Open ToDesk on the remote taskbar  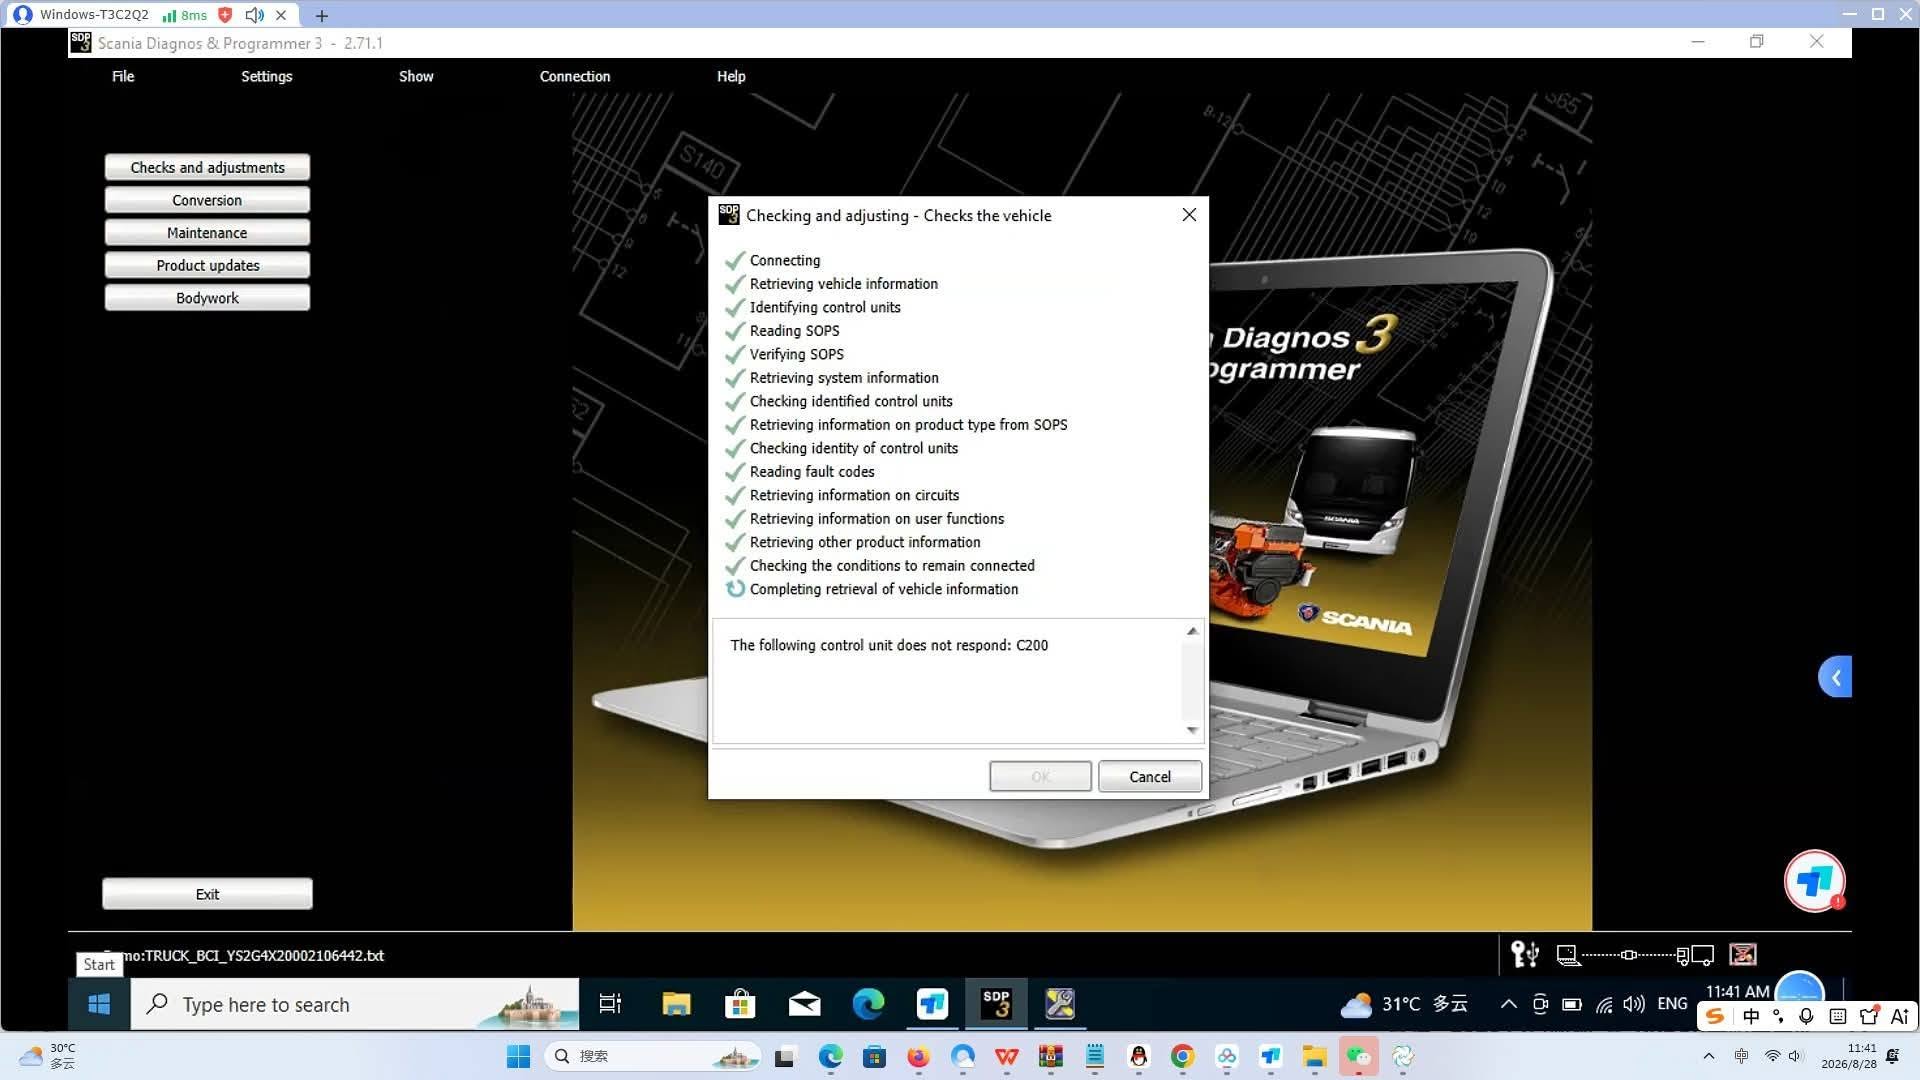[x=932, y=1004]
